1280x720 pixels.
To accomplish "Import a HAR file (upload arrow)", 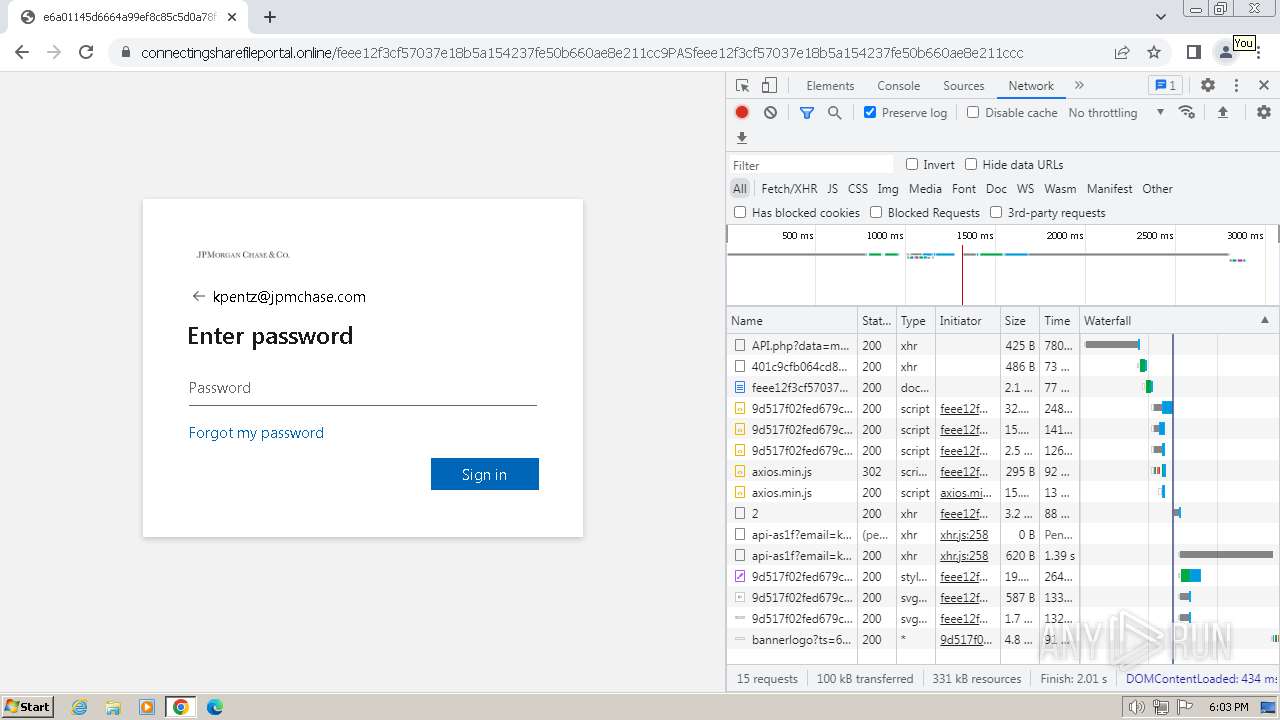I will [x=1222, y=113].
